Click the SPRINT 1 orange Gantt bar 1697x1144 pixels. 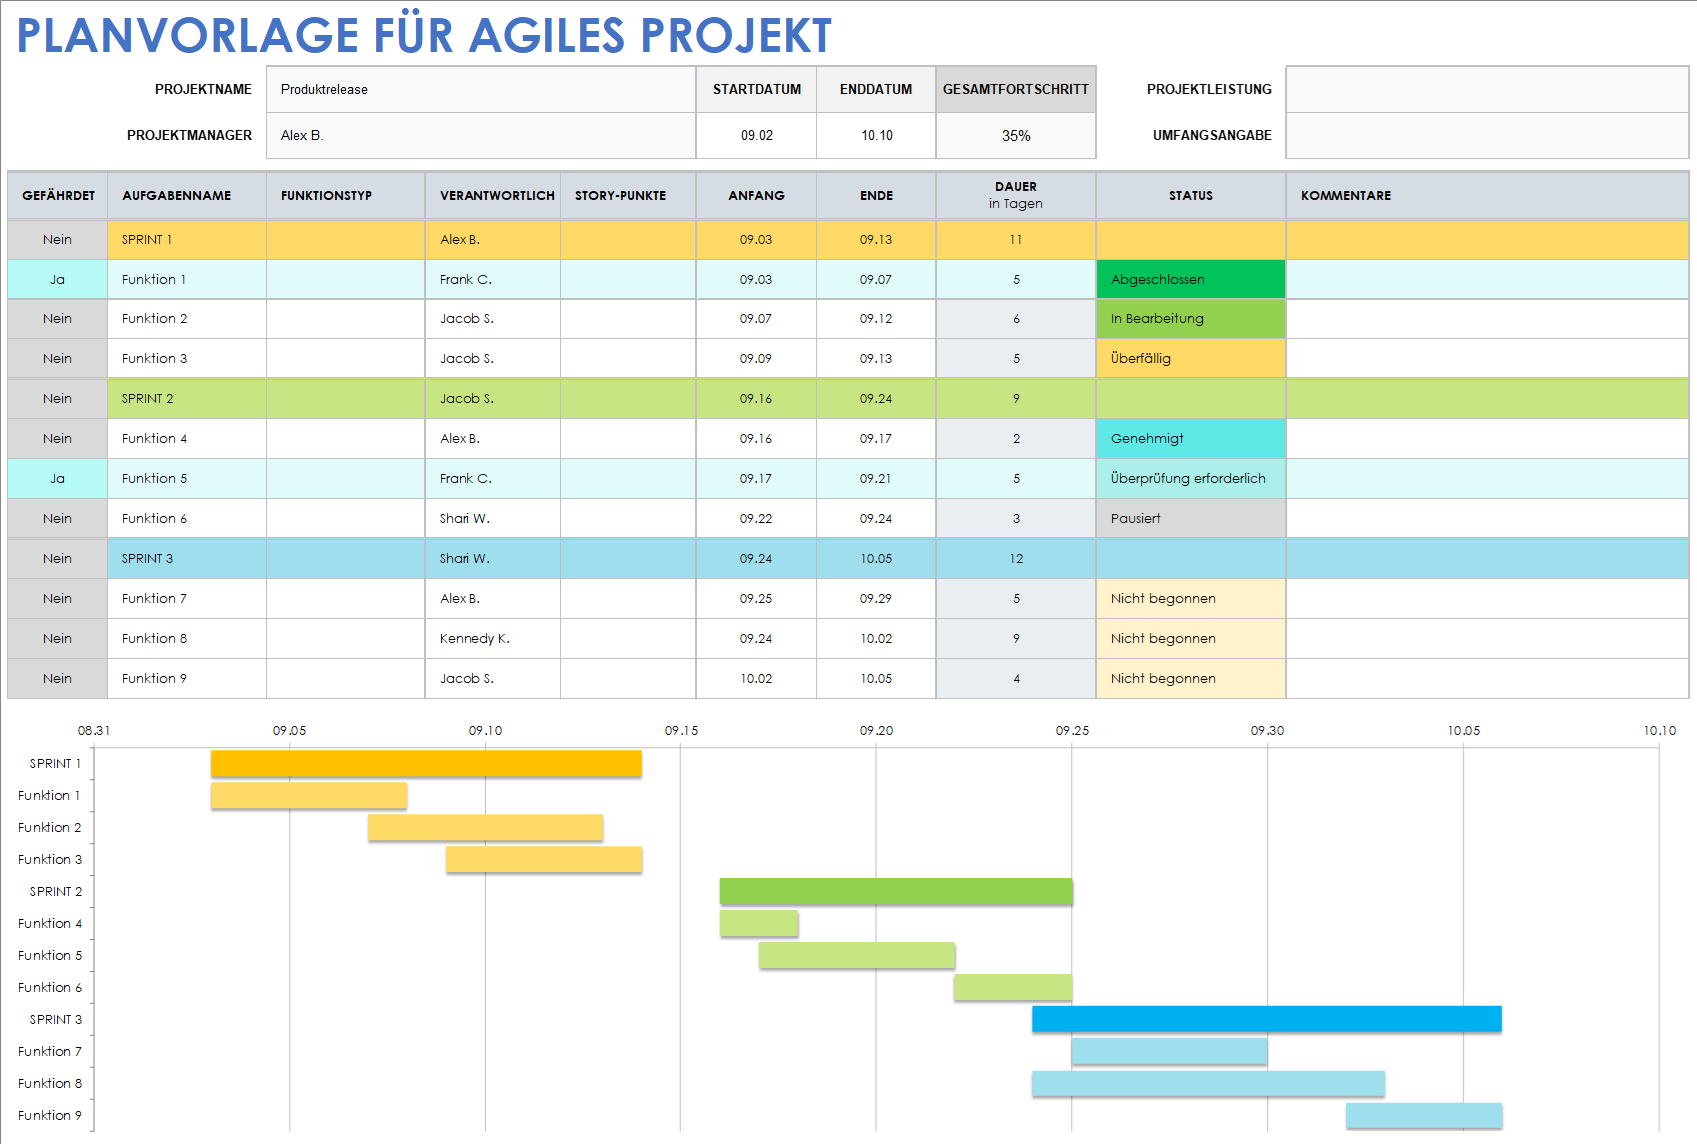click(x=426, y=763)
